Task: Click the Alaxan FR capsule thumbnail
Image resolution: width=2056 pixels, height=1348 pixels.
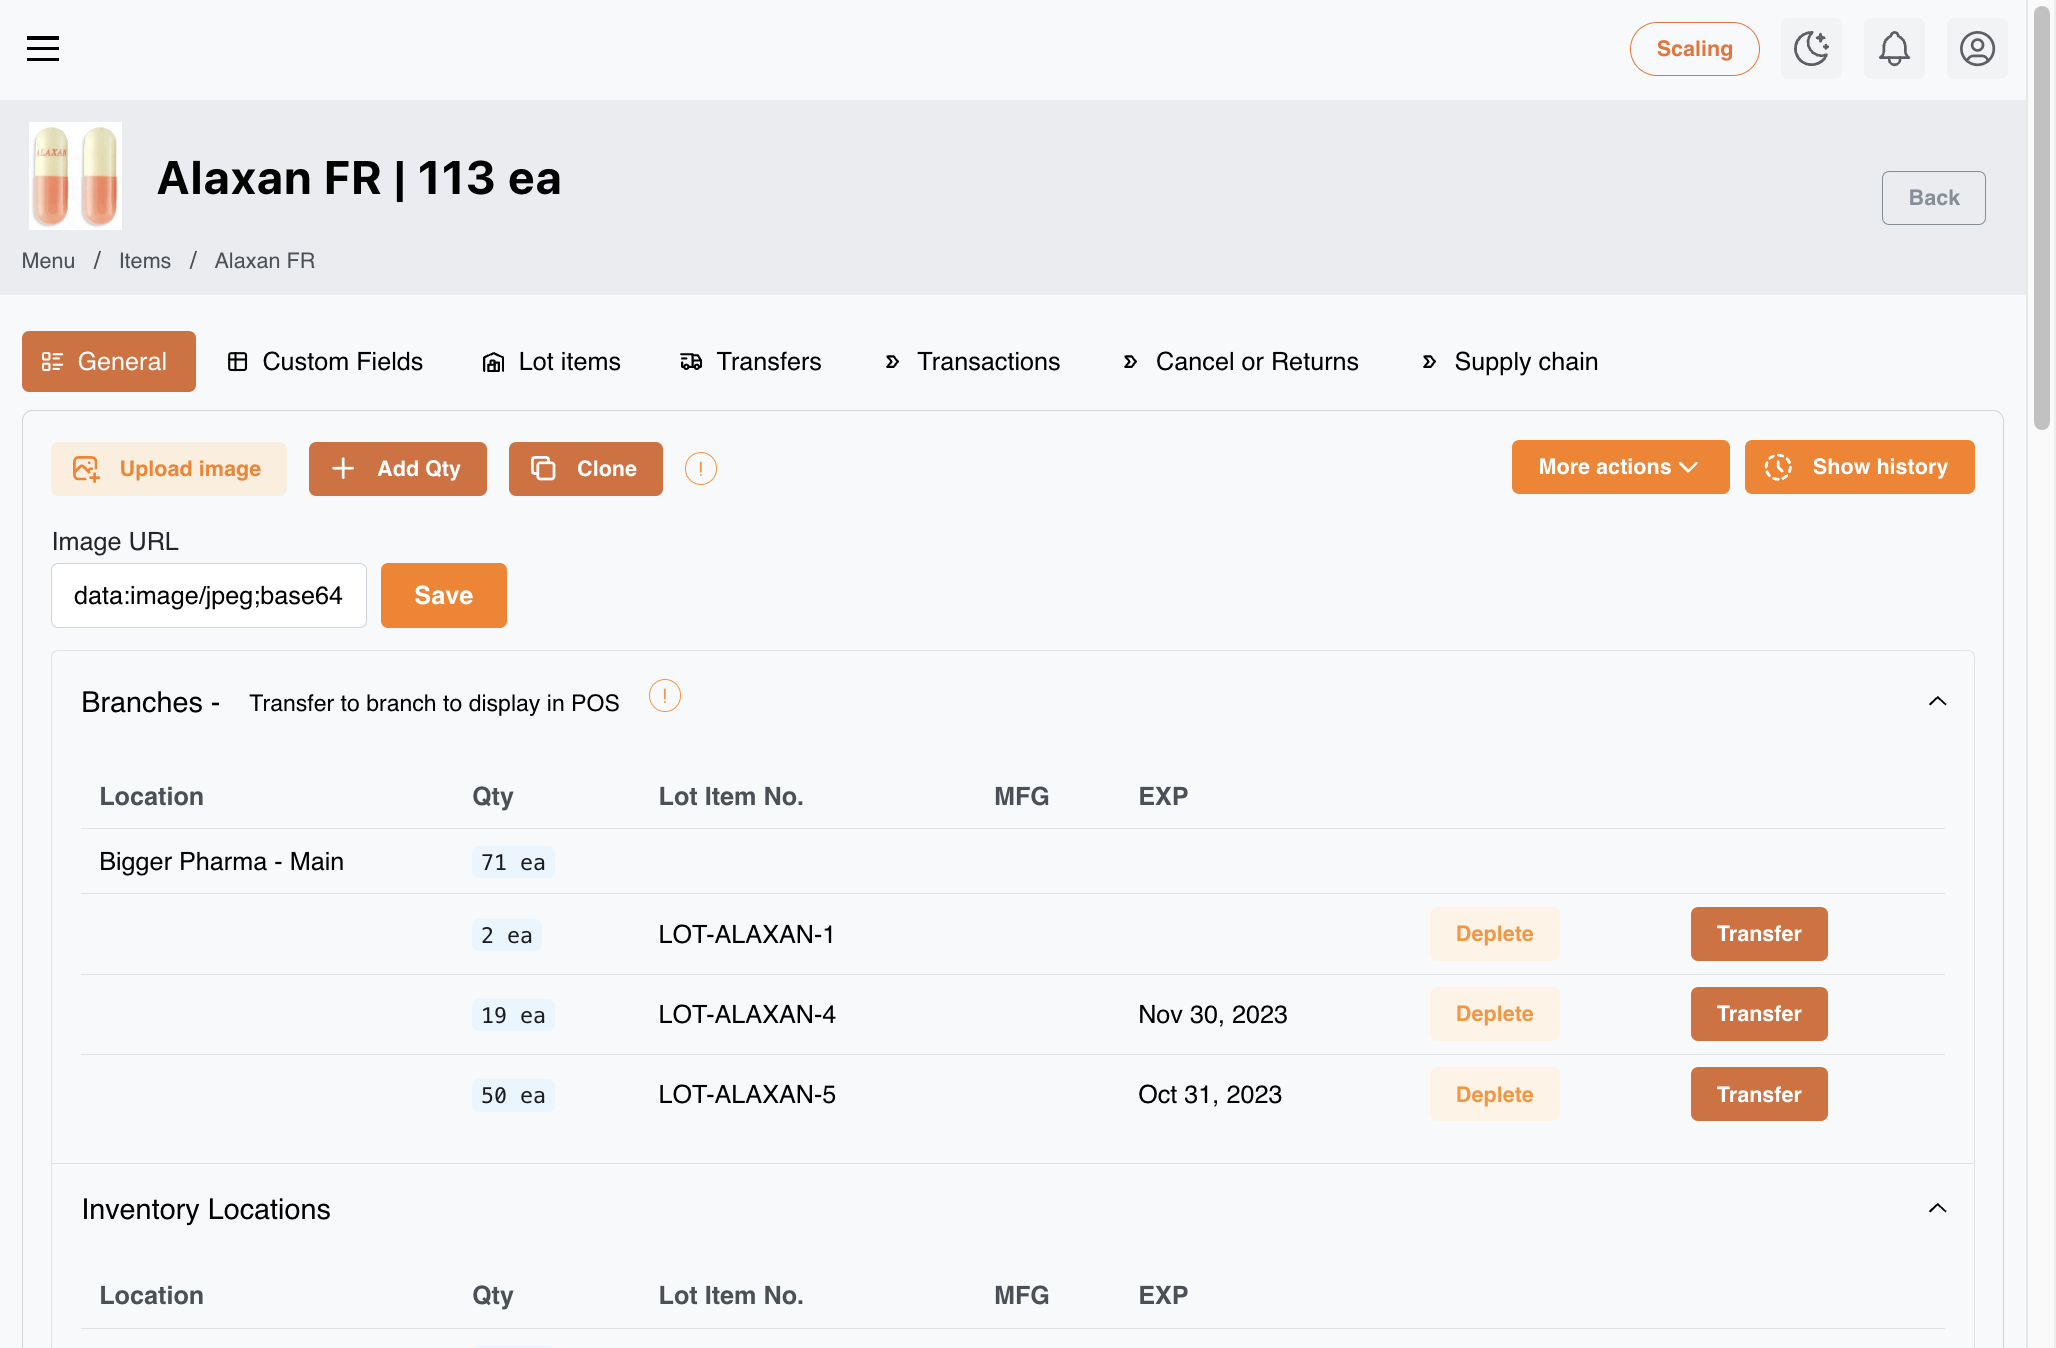Action: point(75,176)
